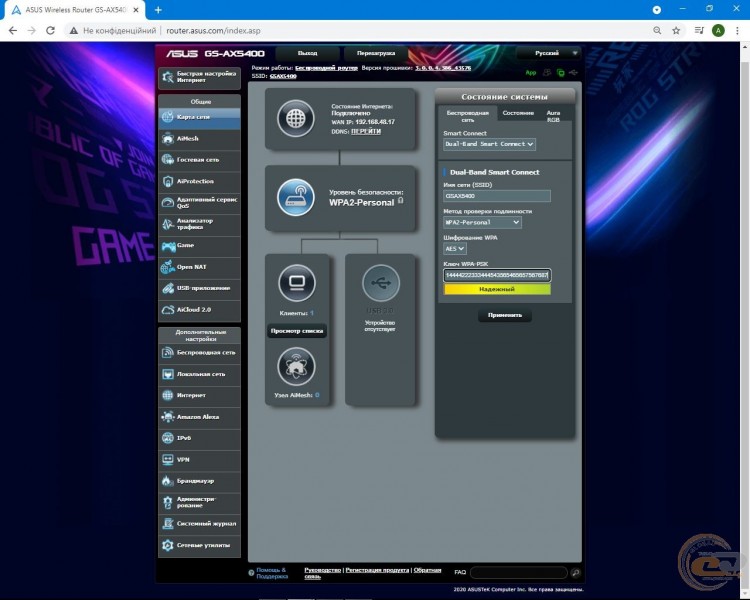Reload the page in browser
The height and width of the screenshot is (600, 750).
[50, 31]
